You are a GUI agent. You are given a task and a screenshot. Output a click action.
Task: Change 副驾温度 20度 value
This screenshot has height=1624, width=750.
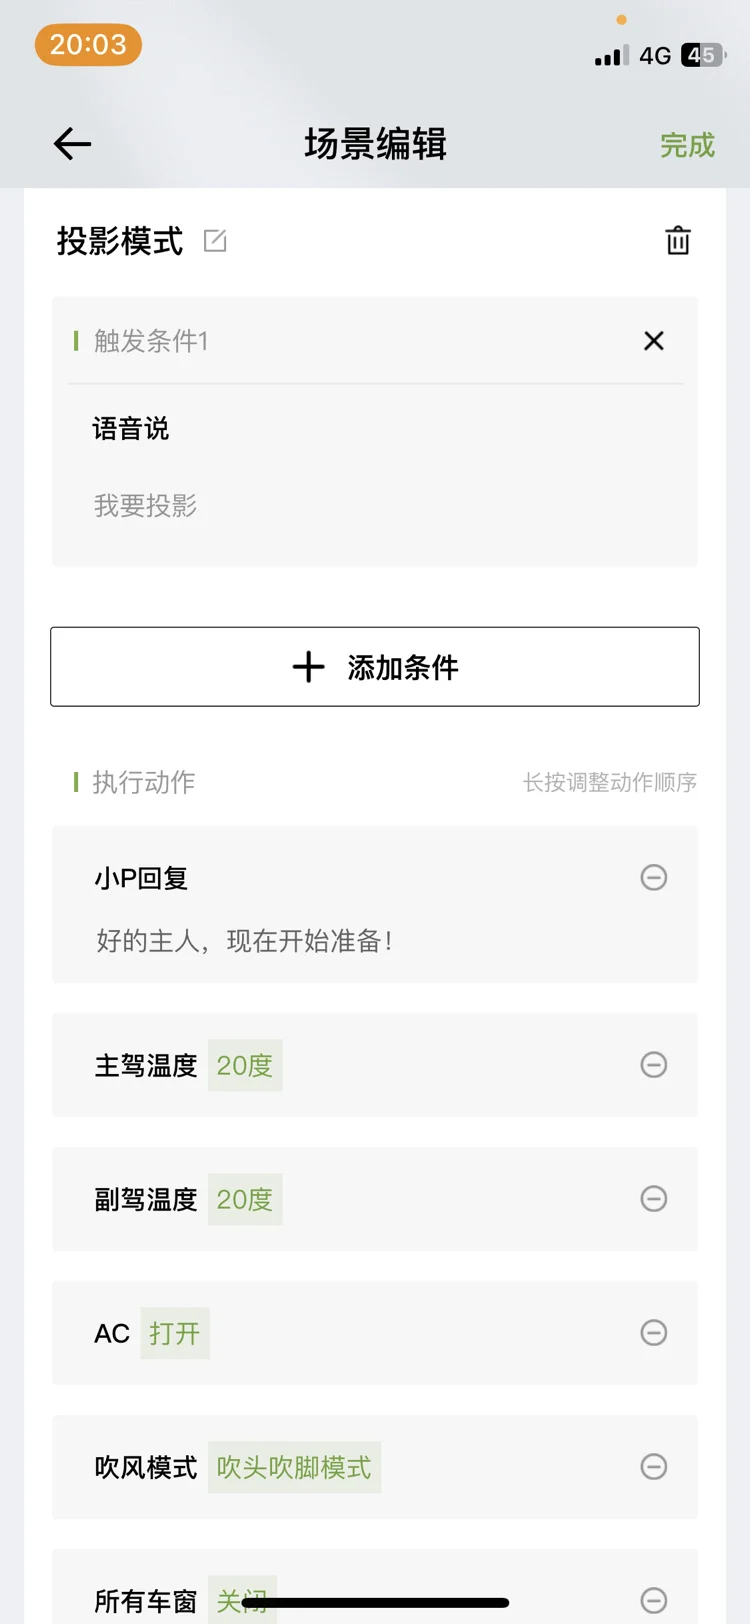245,1199
